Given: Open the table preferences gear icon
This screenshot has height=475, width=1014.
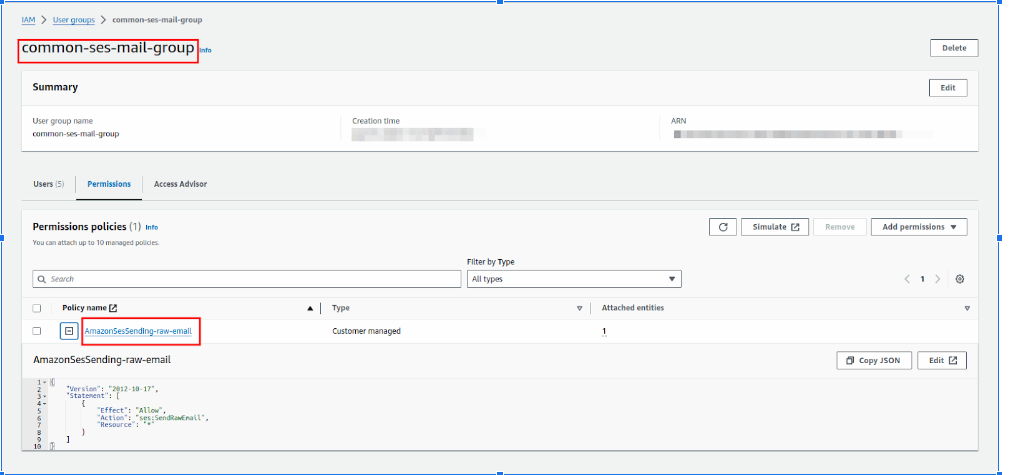Looking at the screenshot, I should coord(960,279).
